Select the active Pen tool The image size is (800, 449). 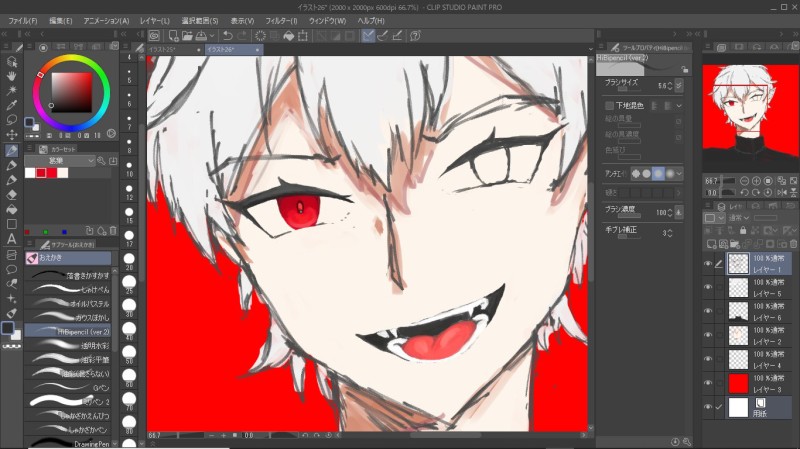11,150
